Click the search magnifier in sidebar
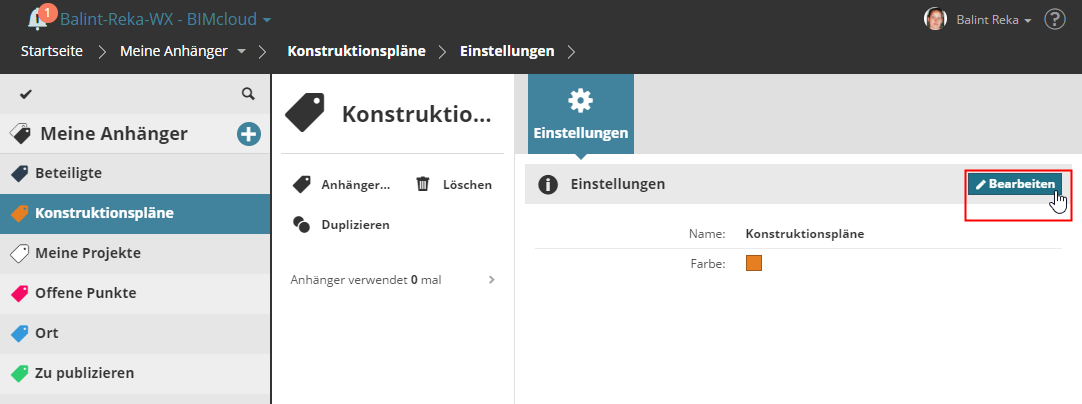 248,94
